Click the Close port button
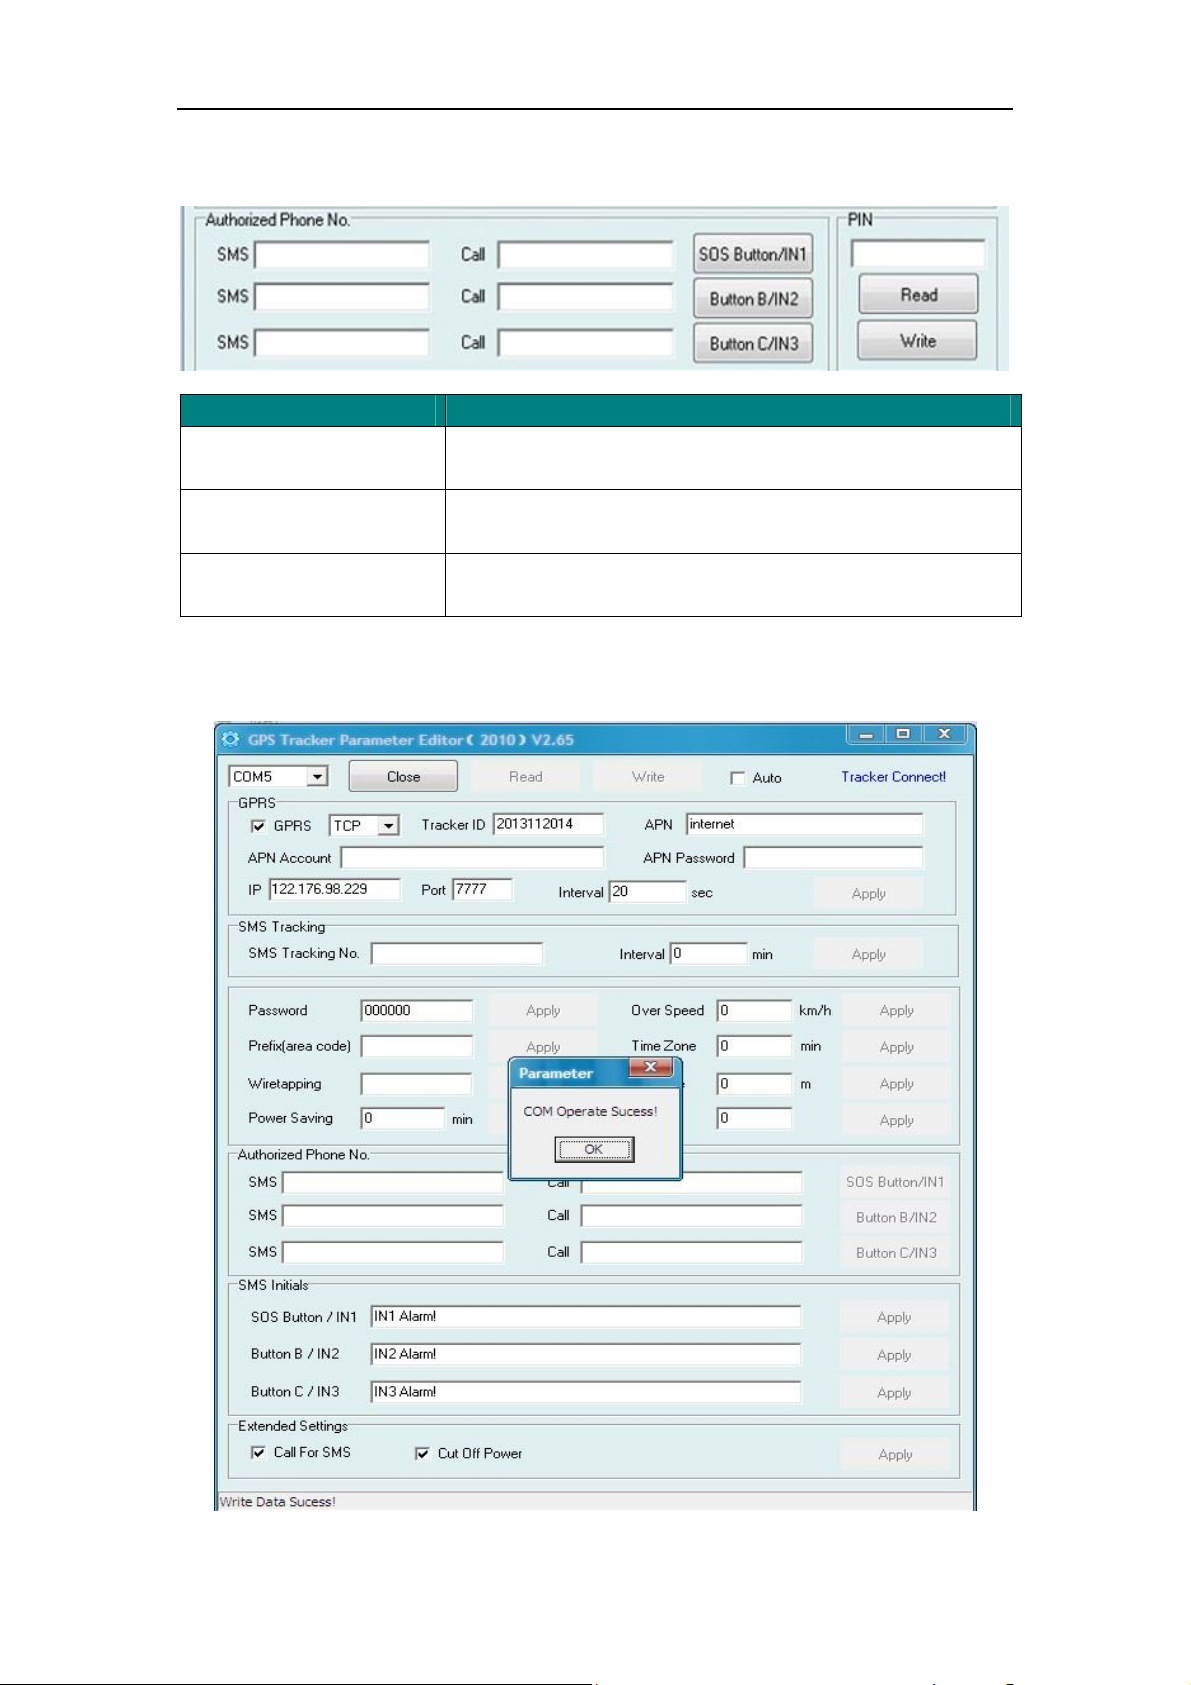Image resolution: width=1191 pixels, height=1685 pixels. tap(403, 777)
